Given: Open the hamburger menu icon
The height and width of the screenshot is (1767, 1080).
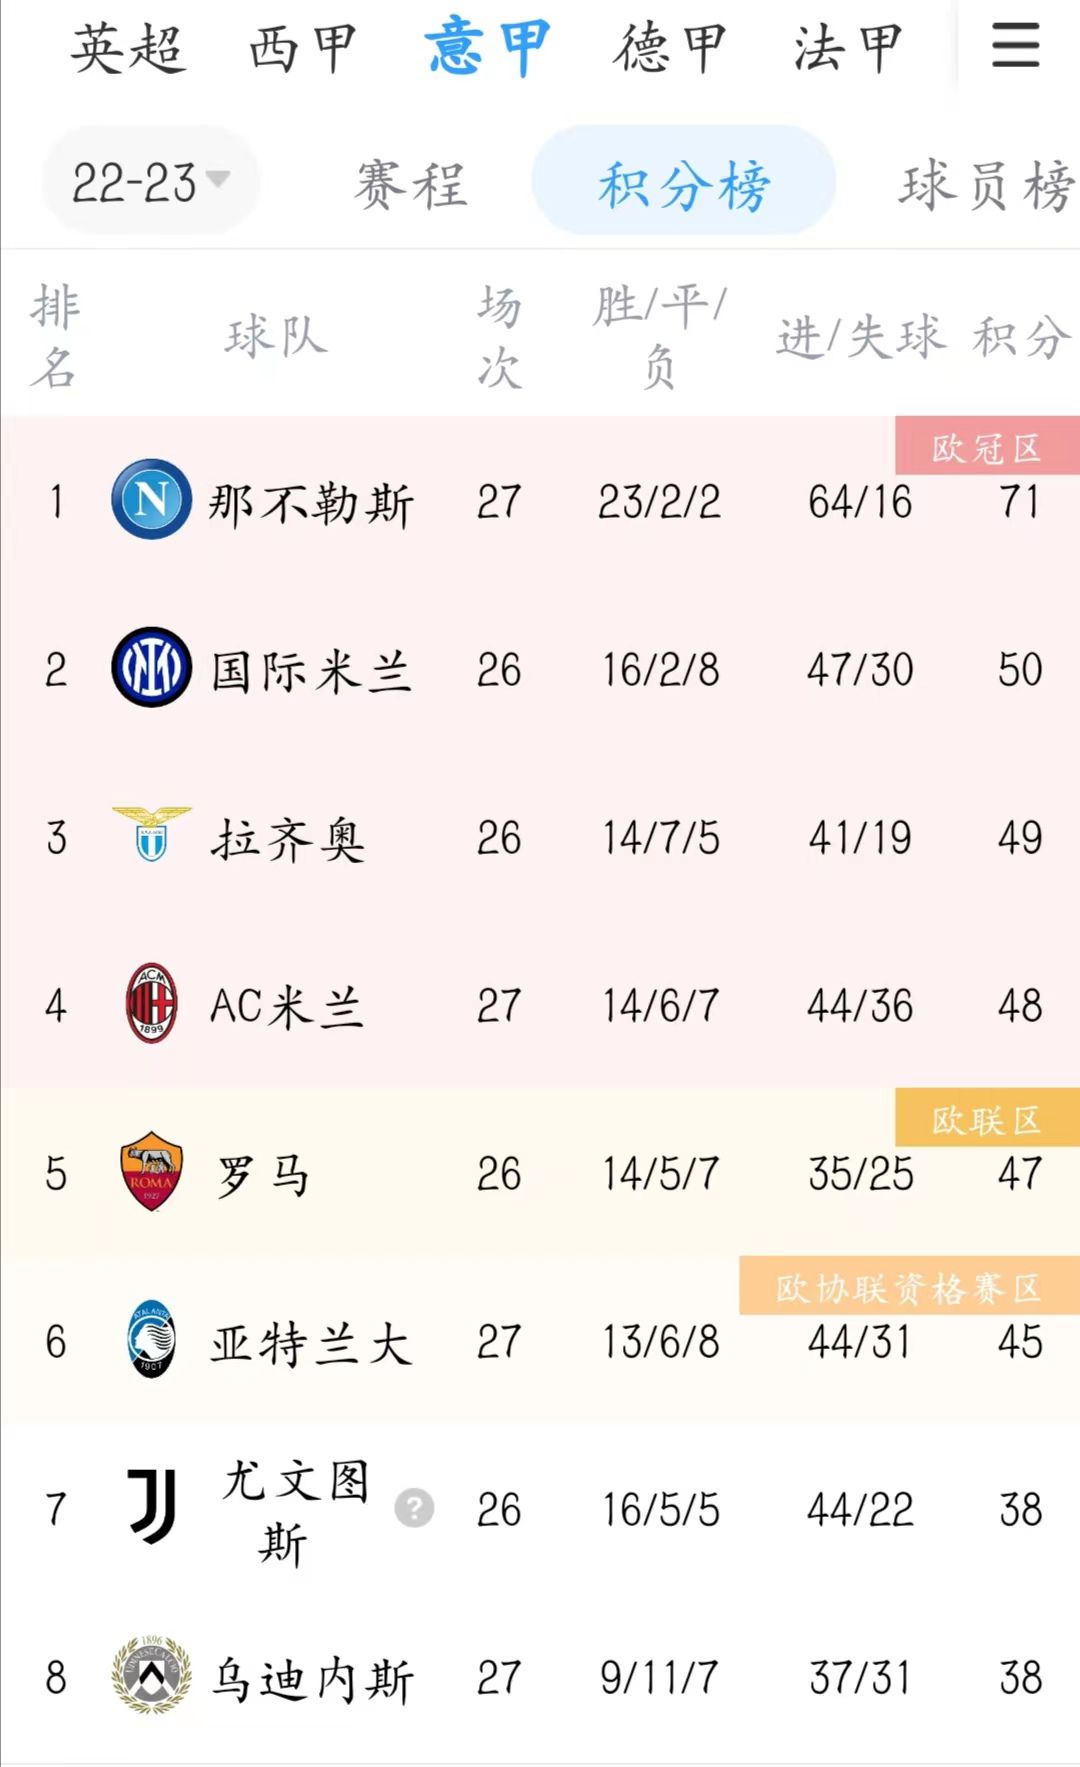Looking at the screenshot, I should [x=1015, y=46].
